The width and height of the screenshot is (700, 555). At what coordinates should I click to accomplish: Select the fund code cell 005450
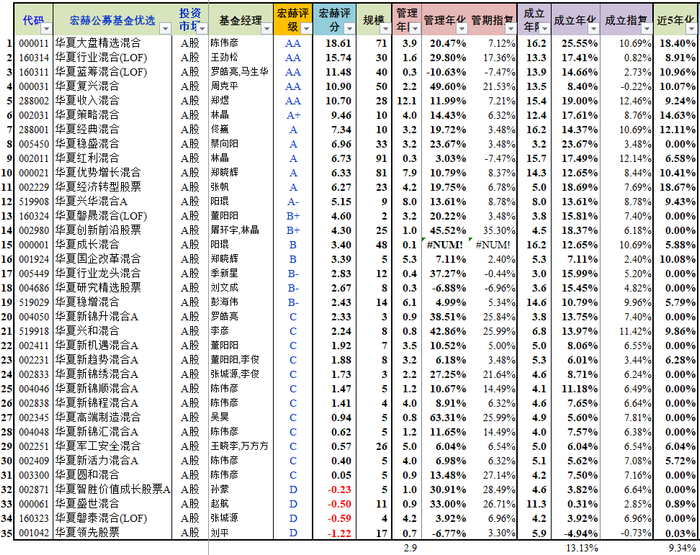34,144
